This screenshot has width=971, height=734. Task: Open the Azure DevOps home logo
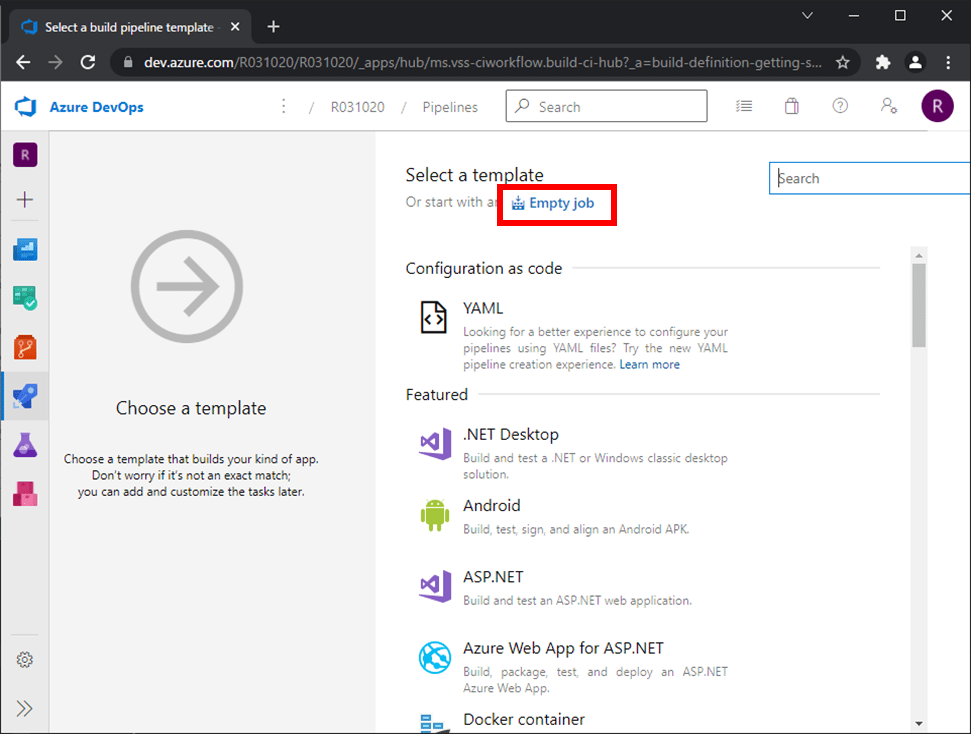(x=25, y=107)
